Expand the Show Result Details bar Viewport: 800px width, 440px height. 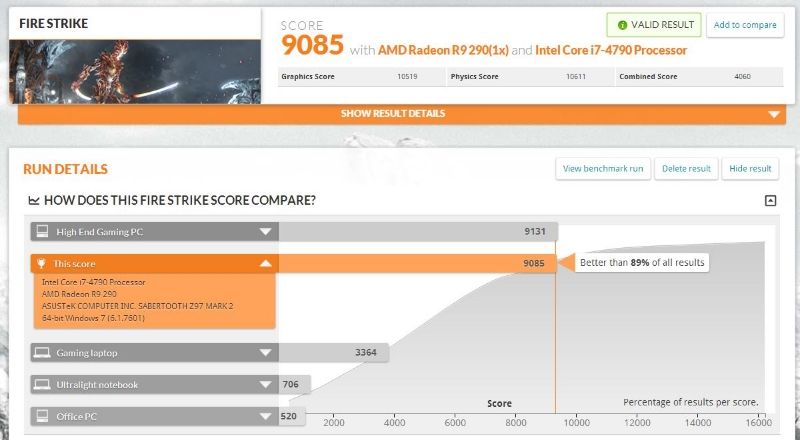(401, 114)
